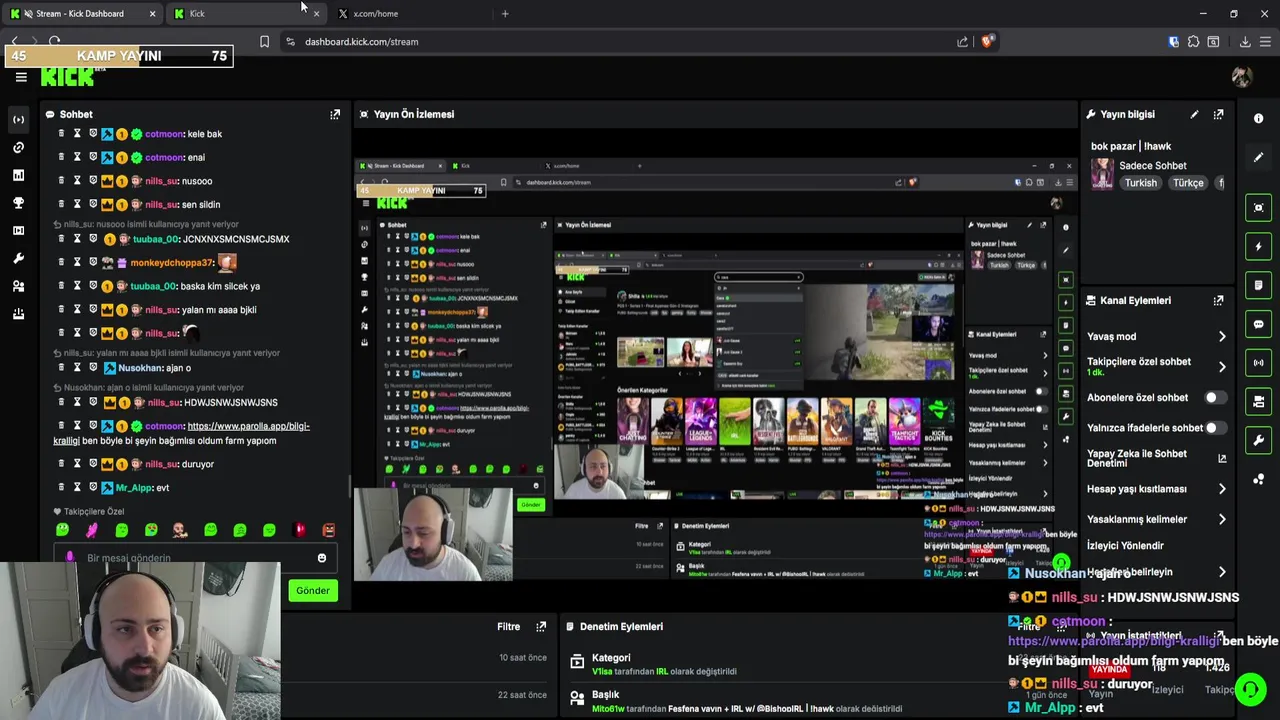1280x720 pixels.
Task: Edit stream info via the Yayın bilgisi pencil
Action: tap(1194, 114)
